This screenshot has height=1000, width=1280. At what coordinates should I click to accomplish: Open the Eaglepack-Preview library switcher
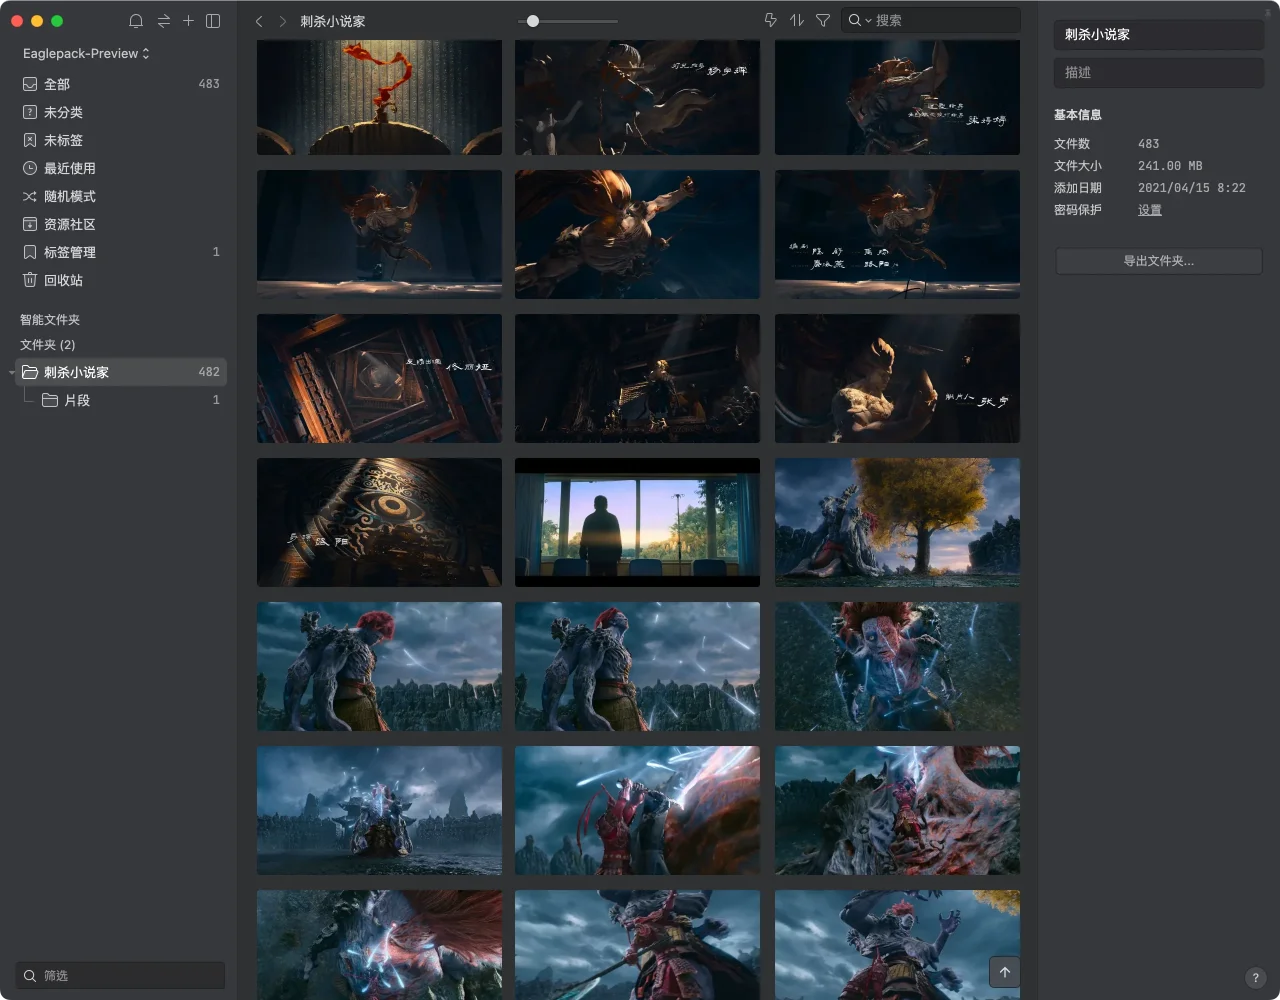pos(86,53)
